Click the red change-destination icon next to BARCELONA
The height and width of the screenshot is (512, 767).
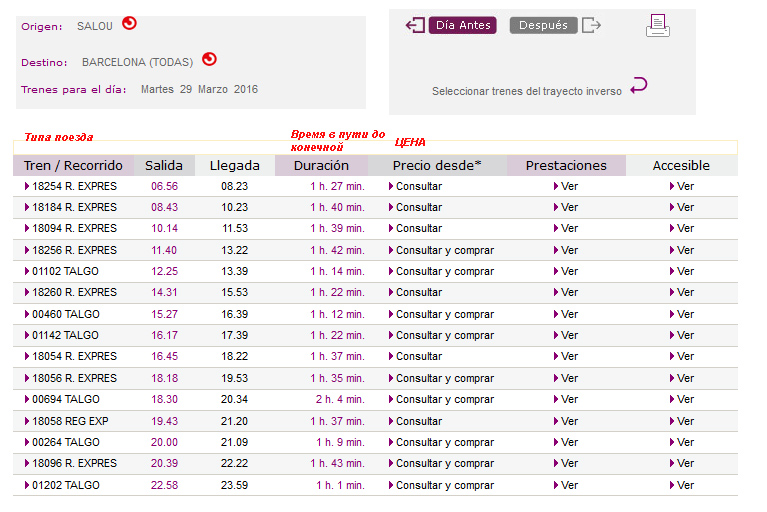click(x=209, y=59)
